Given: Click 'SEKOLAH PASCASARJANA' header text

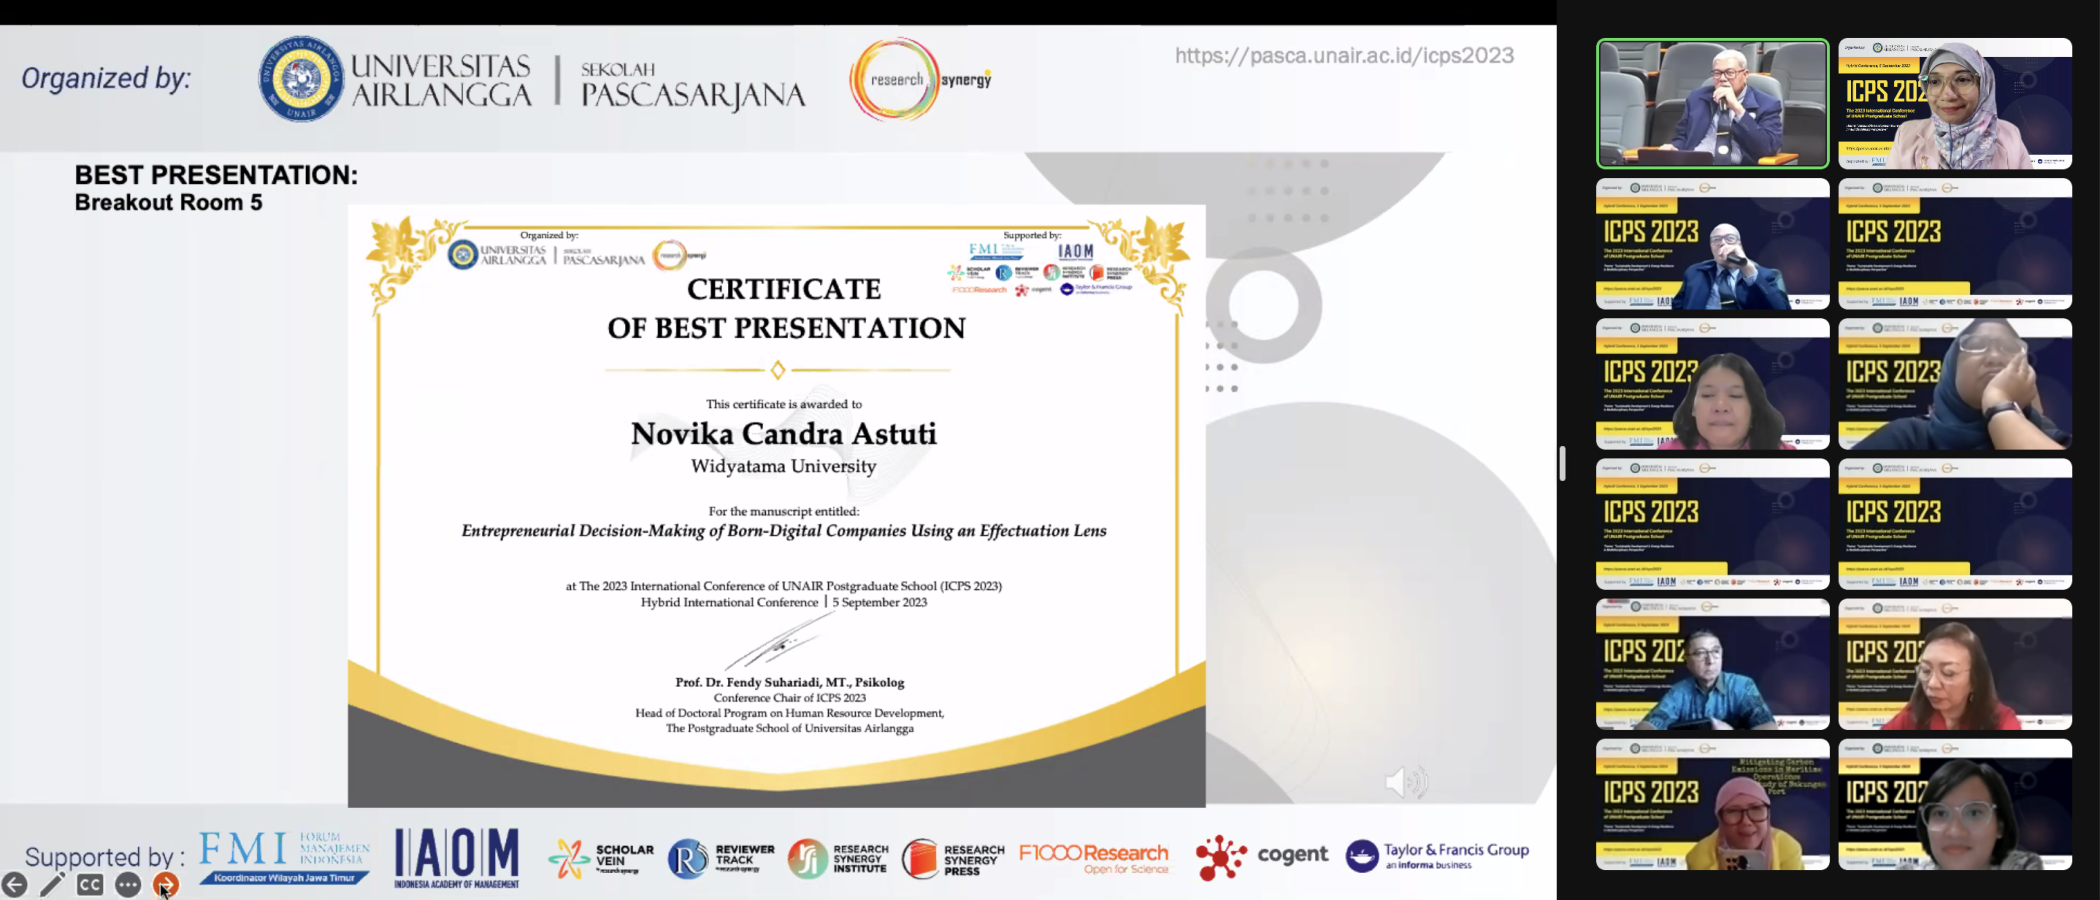Looking at the screenshot, I should click(x=693, y=85).
